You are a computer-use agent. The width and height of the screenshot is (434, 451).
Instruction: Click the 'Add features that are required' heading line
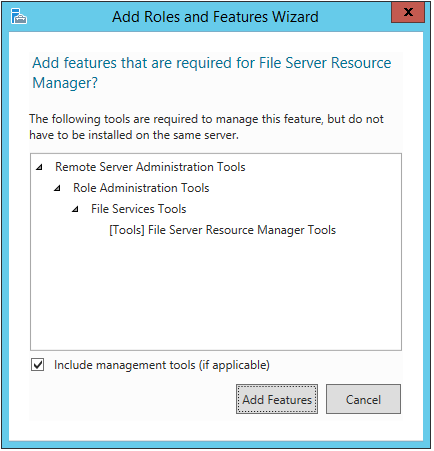[211, 63]
